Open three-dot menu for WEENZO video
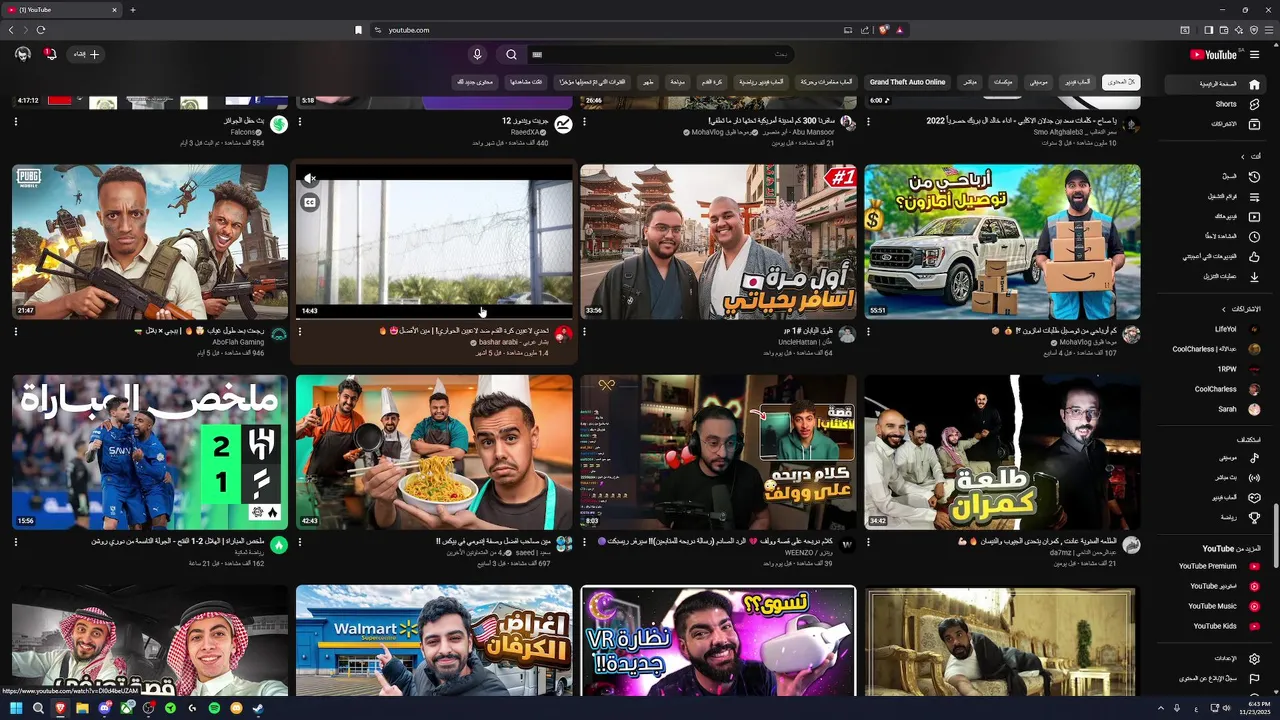 (x=584, y=541)
